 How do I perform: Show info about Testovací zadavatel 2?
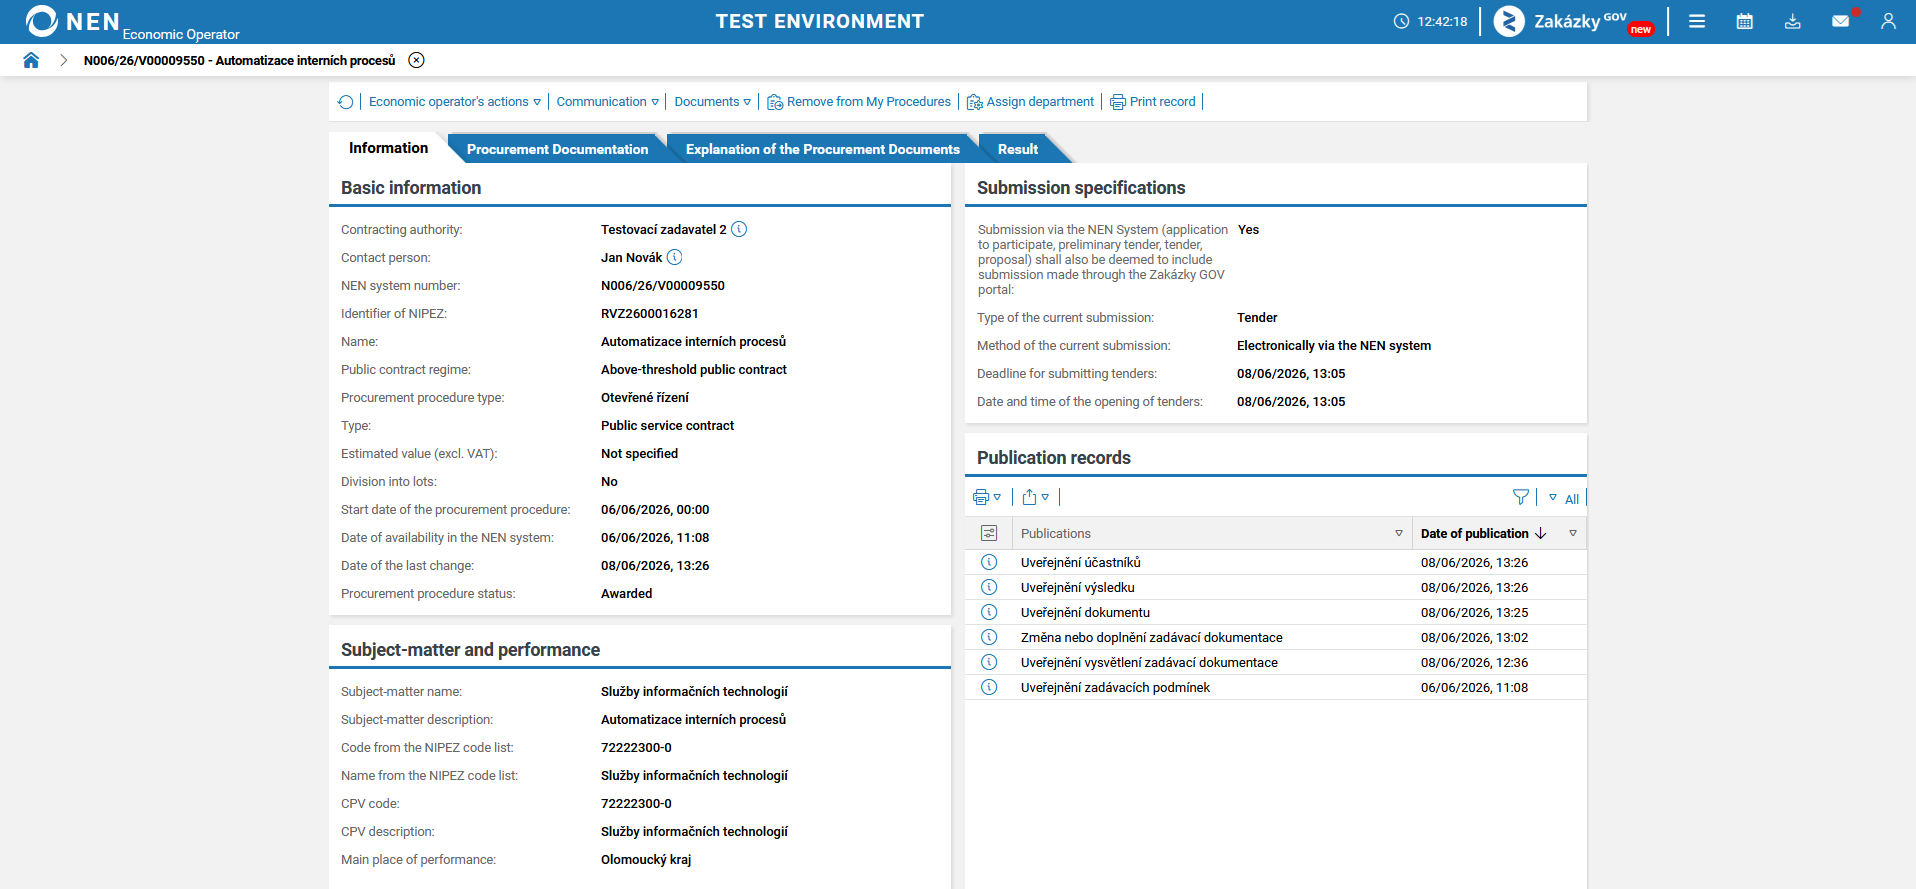point(739,229)
